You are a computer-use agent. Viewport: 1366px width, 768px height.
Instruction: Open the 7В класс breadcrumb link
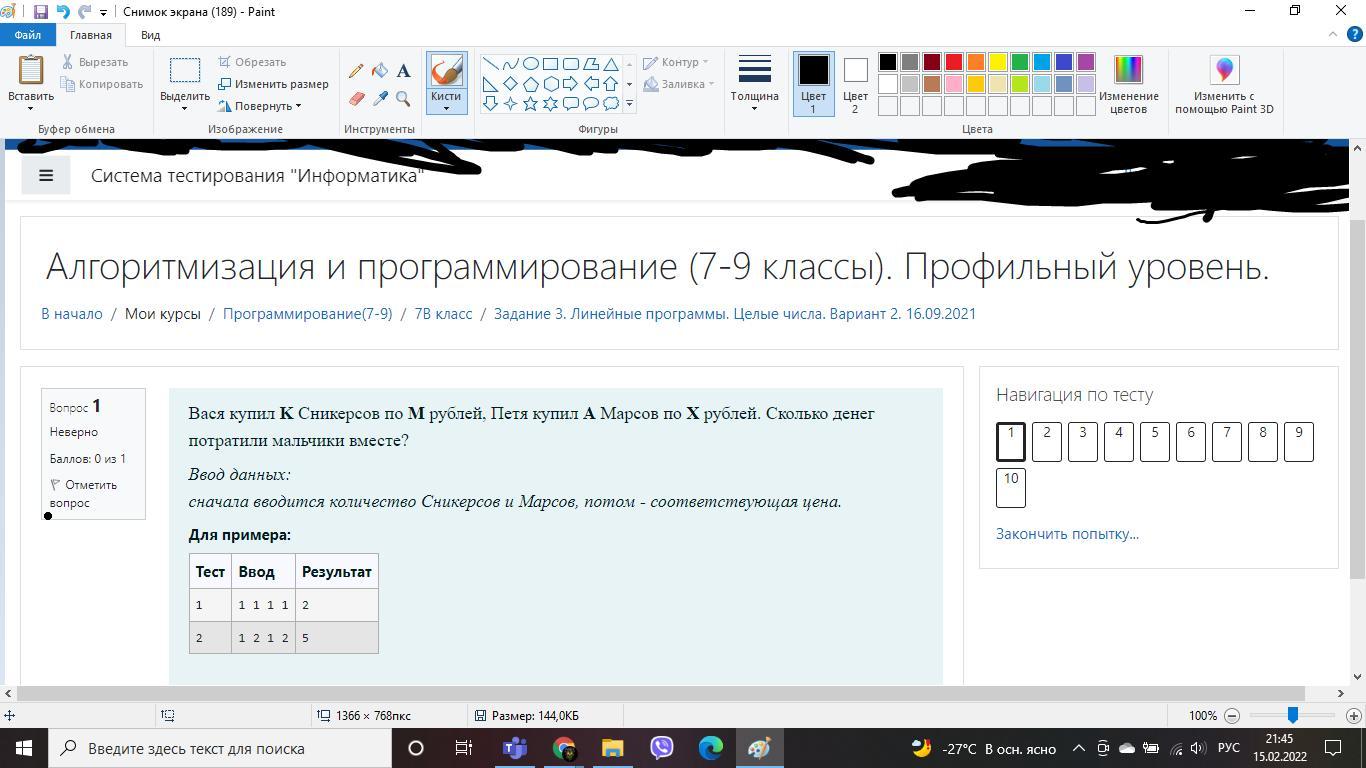tap(443, 314)
